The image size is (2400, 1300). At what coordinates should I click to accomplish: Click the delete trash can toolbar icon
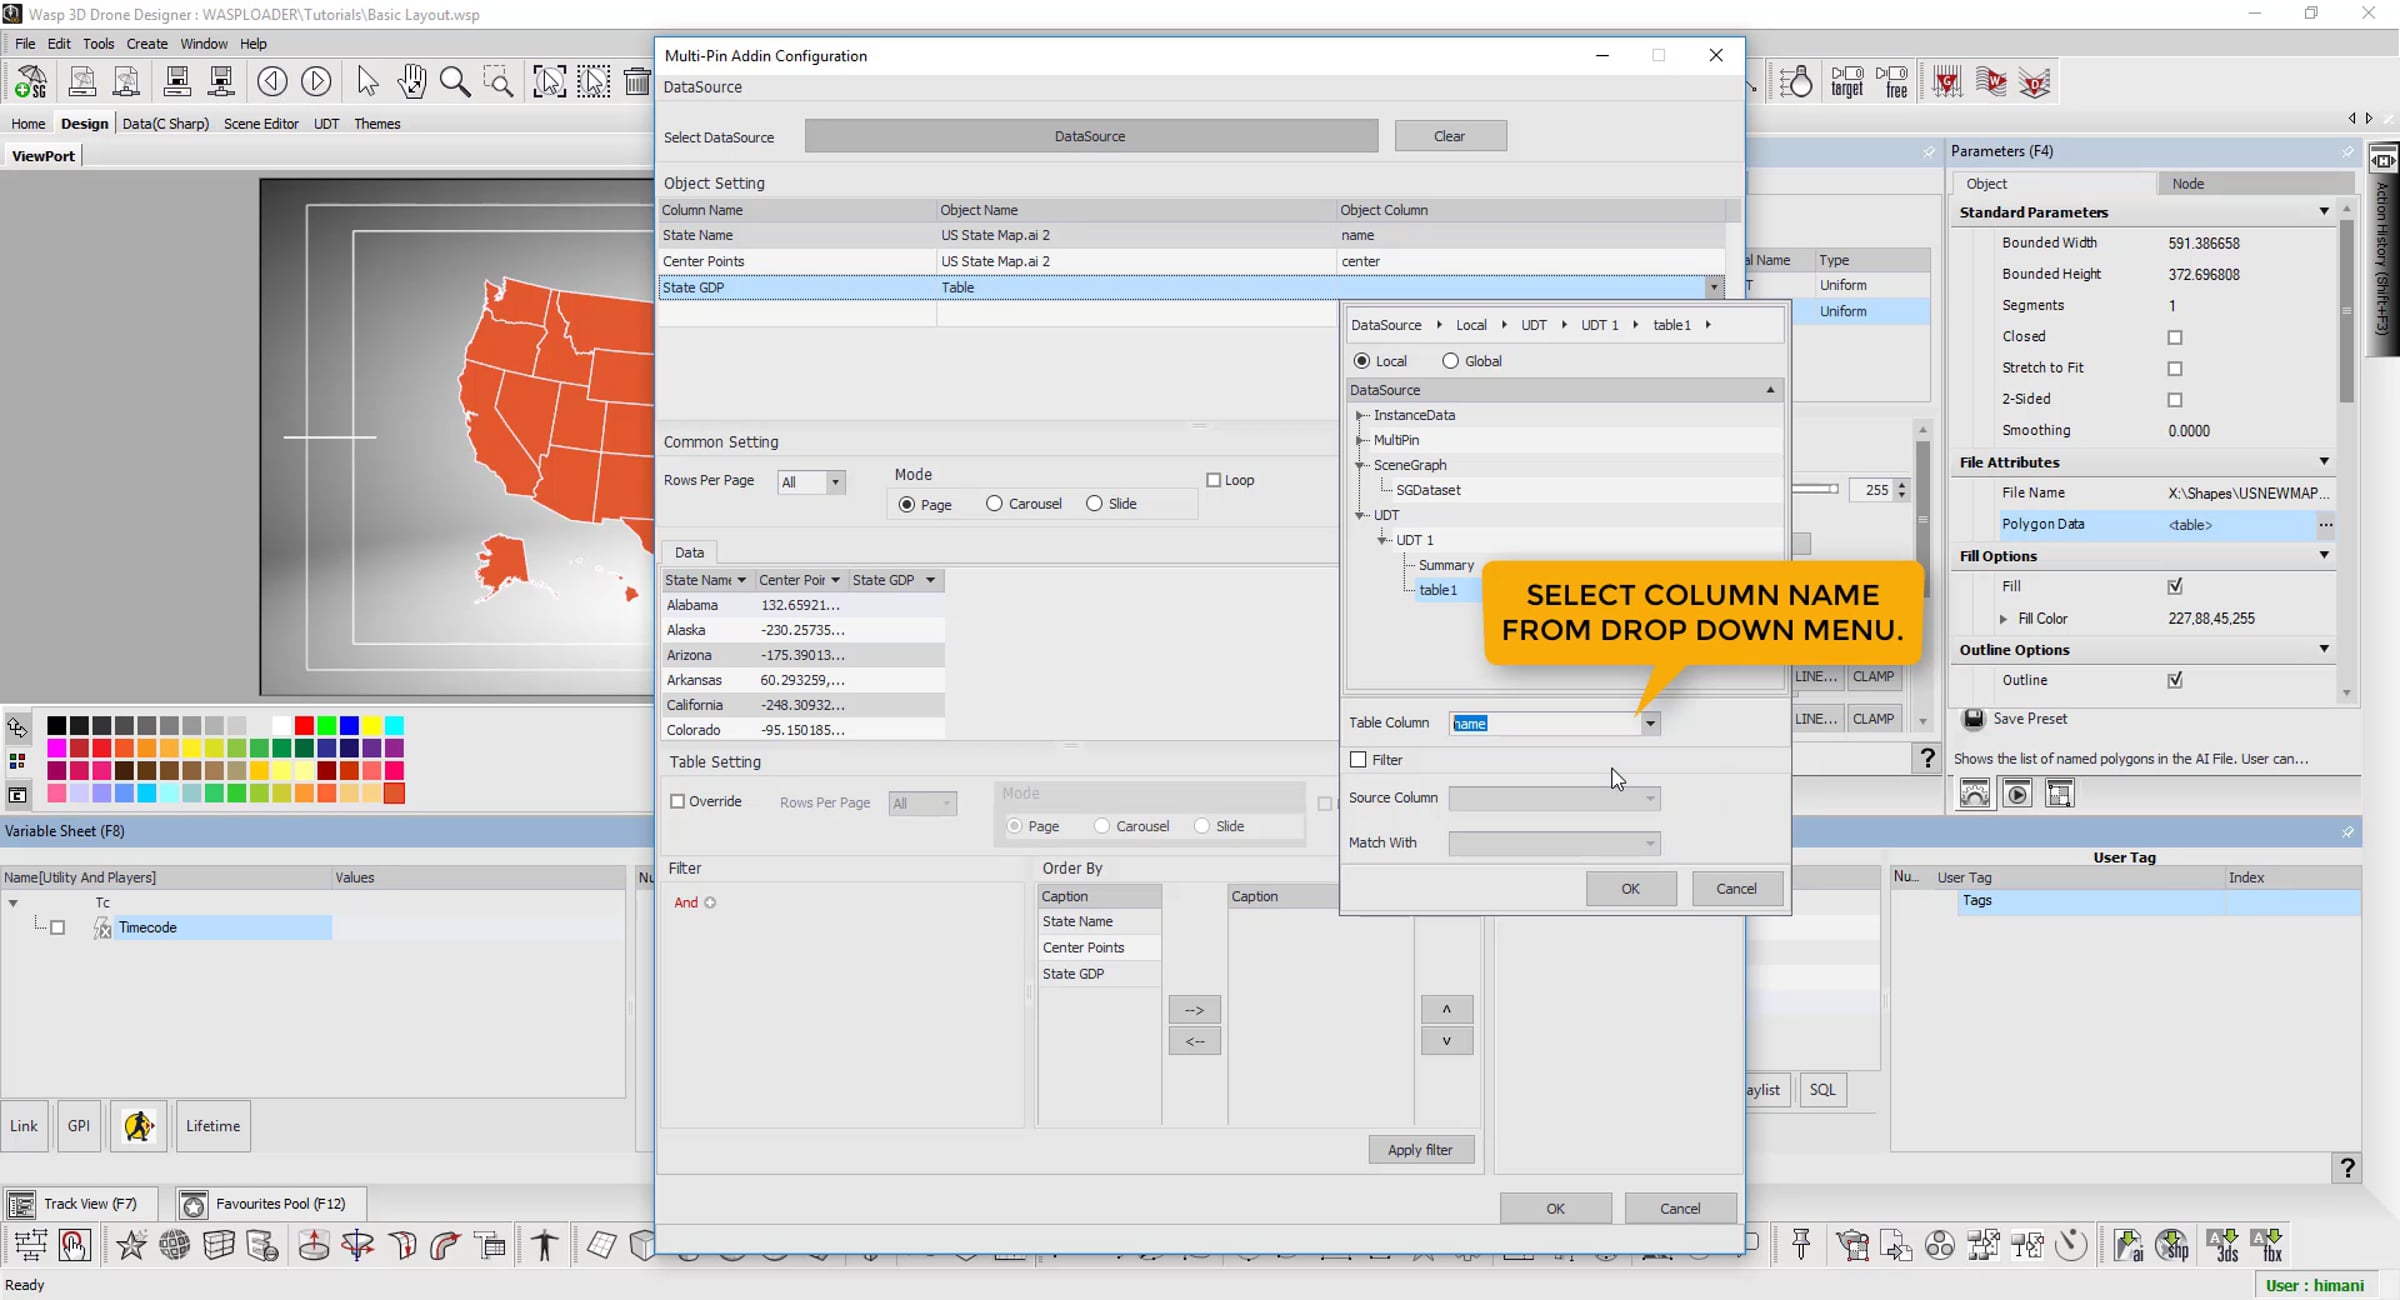[637, 82]
